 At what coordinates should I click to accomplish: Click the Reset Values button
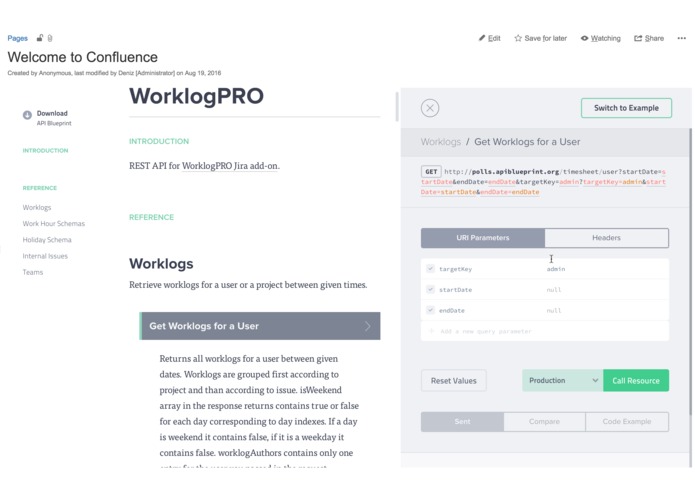(453, 381)
